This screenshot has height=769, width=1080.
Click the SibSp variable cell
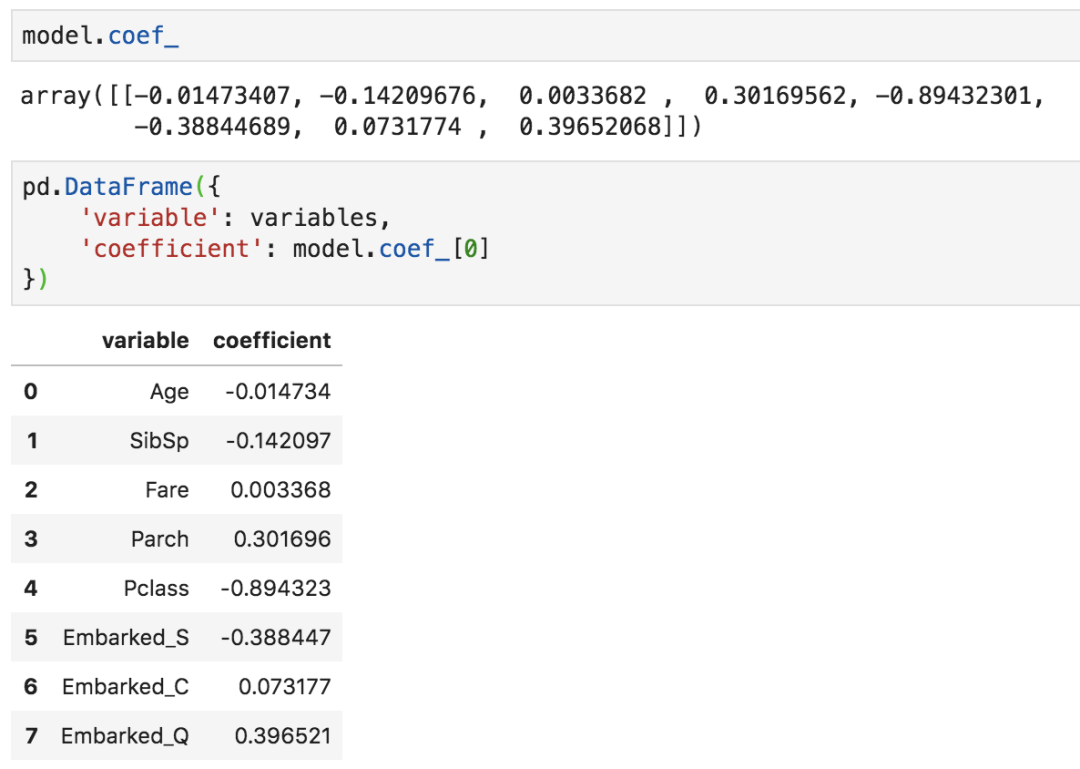coord(159,441)
